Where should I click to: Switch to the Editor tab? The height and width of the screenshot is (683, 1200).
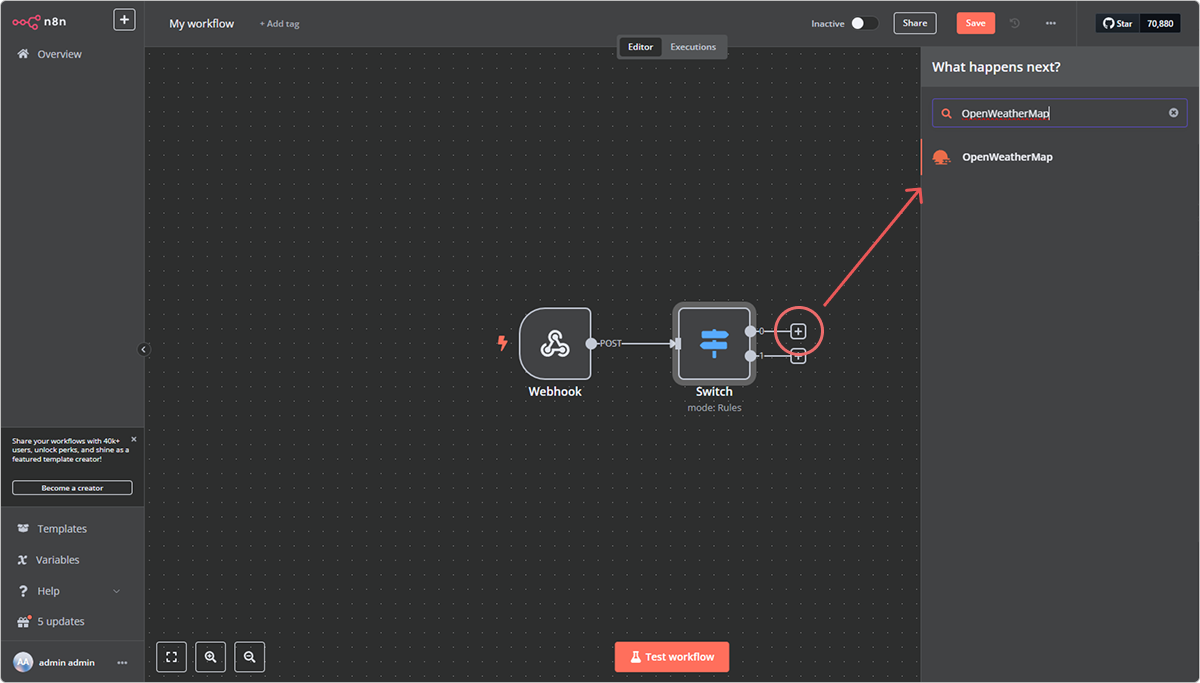point(640,47)
